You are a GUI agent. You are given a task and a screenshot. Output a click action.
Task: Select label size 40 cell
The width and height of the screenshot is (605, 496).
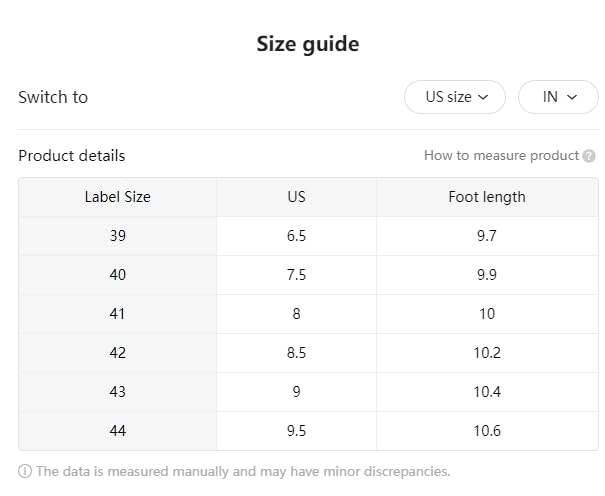click(117, 275)
